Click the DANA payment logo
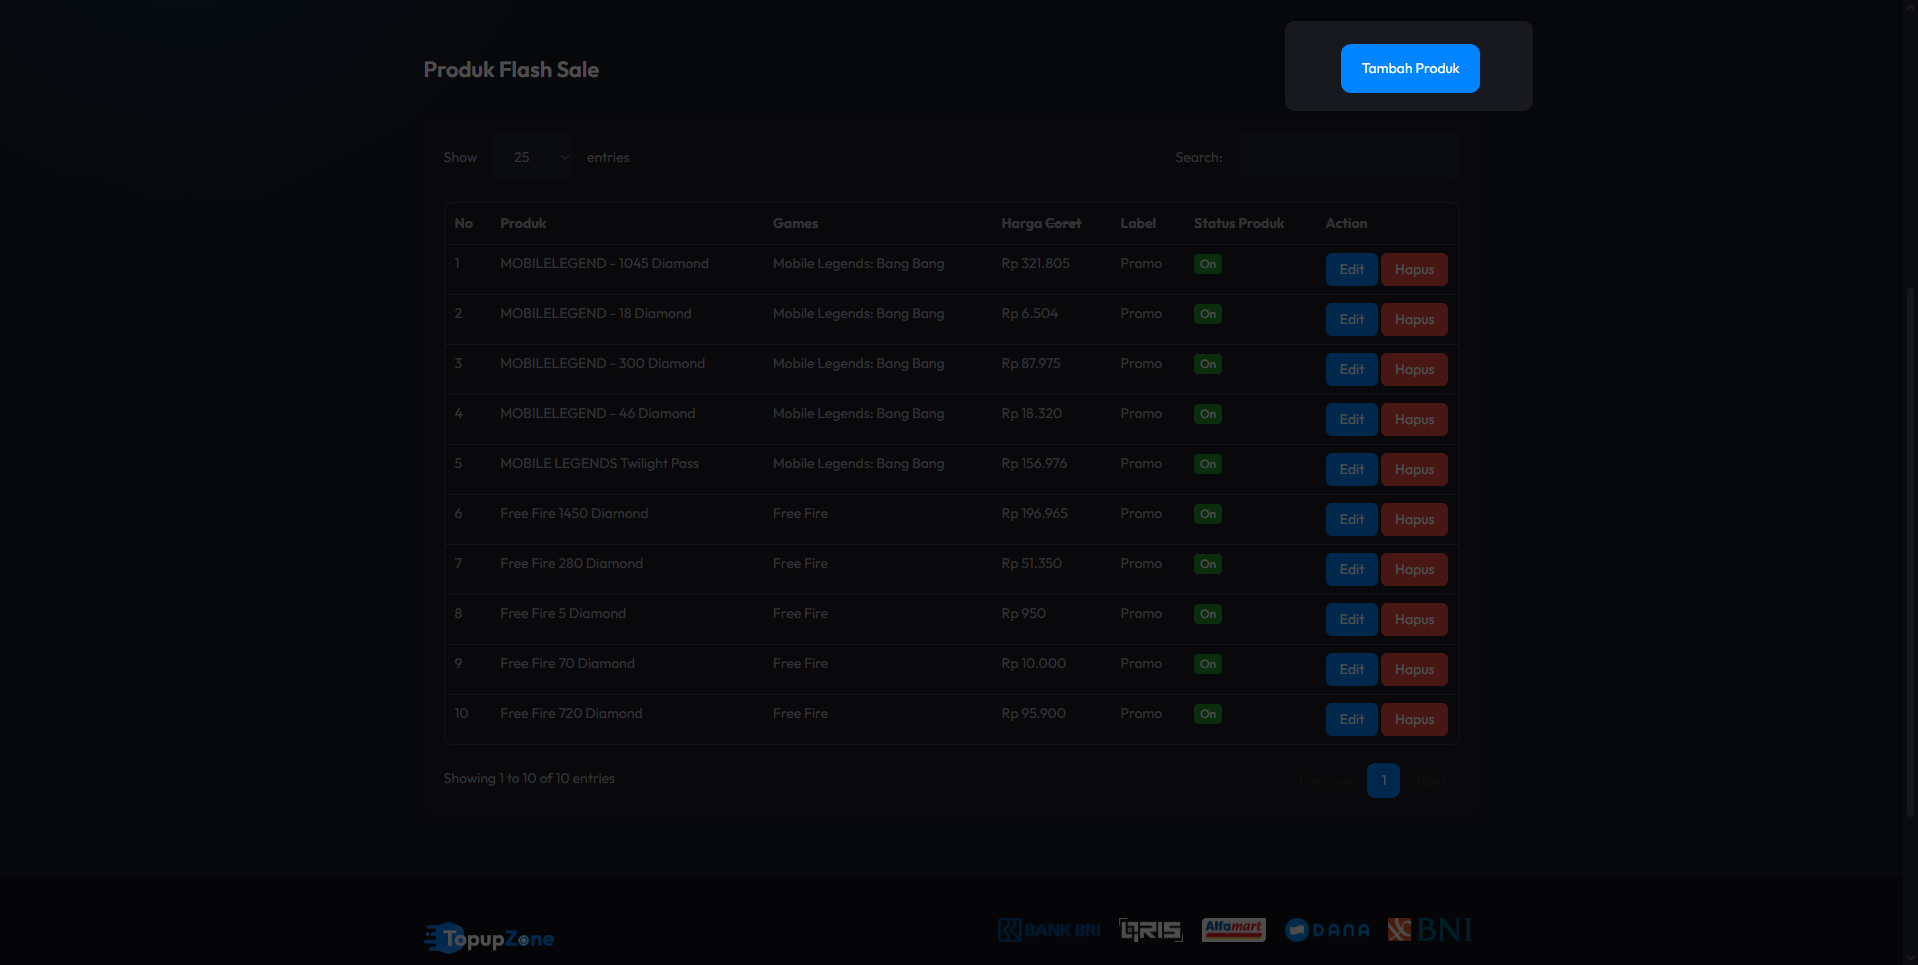1918x965 pixels. pos(1327,930)
